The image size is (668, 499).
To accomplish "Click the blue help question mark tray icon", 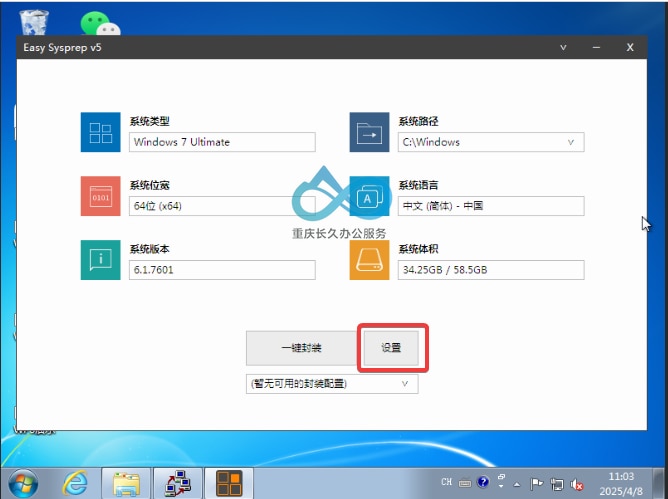I will point(483,482).
